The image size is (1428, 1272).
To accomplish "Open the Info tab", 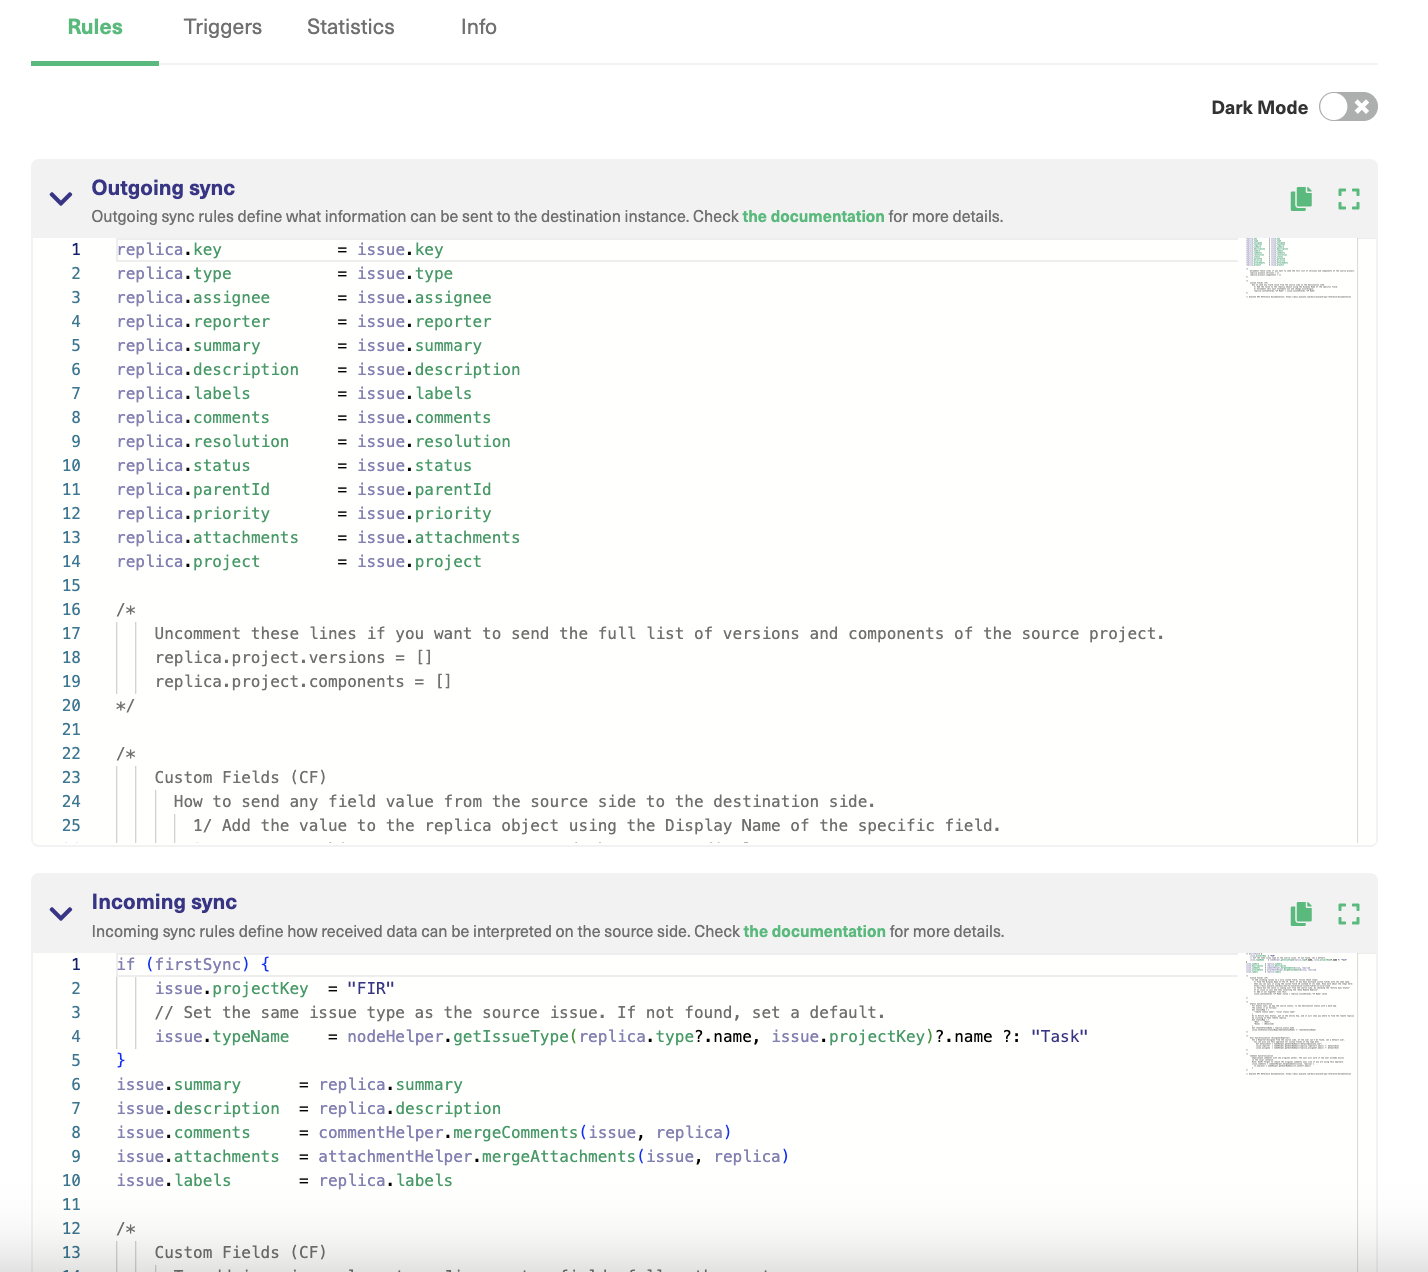I will click(478, 27).
